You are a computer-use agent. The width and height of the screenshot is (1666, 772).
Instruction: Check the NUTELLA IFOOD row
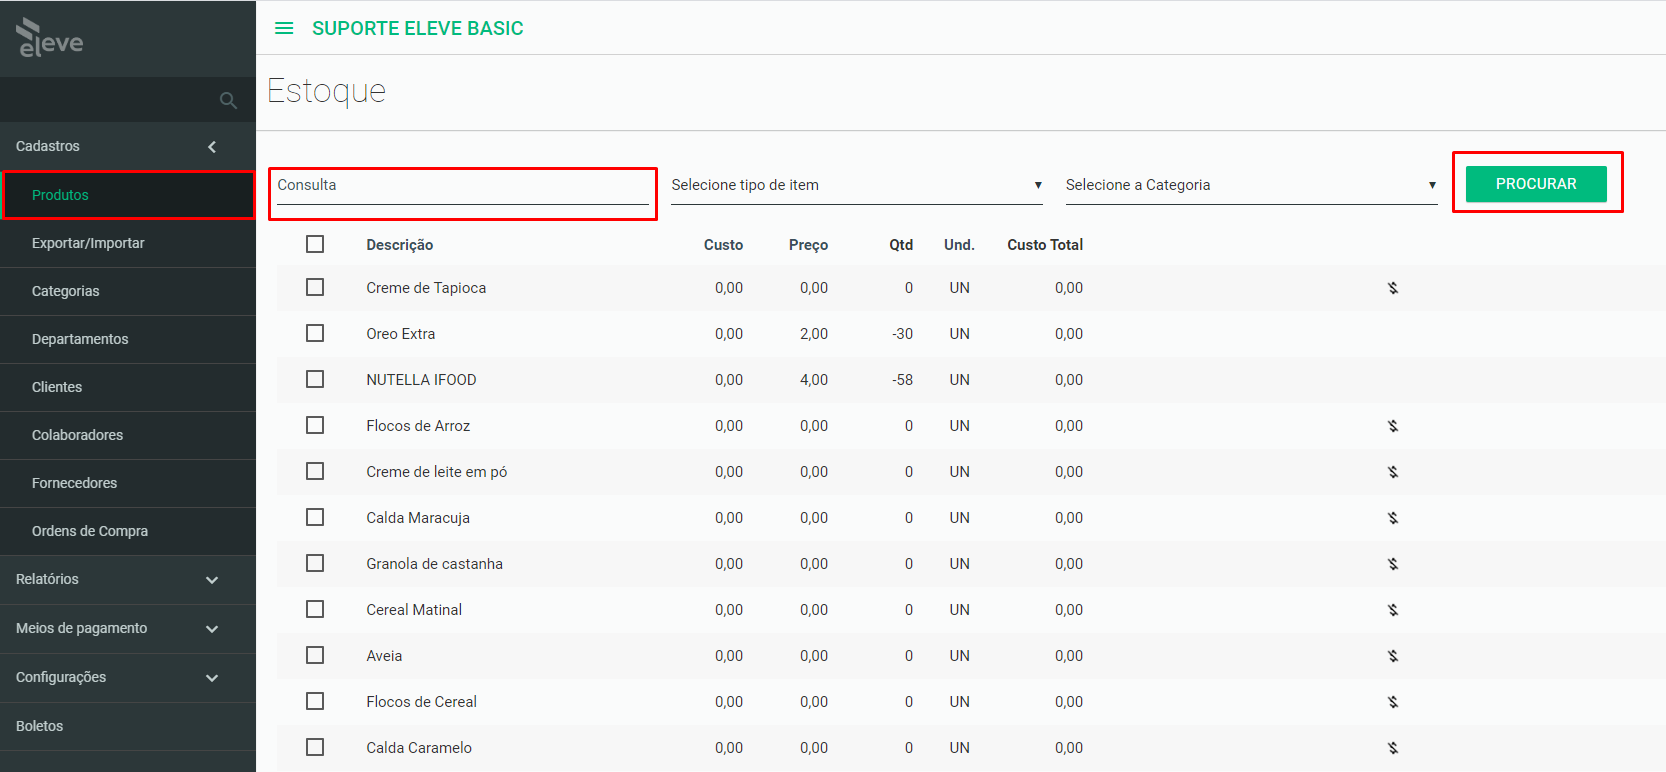click(315, 379)
